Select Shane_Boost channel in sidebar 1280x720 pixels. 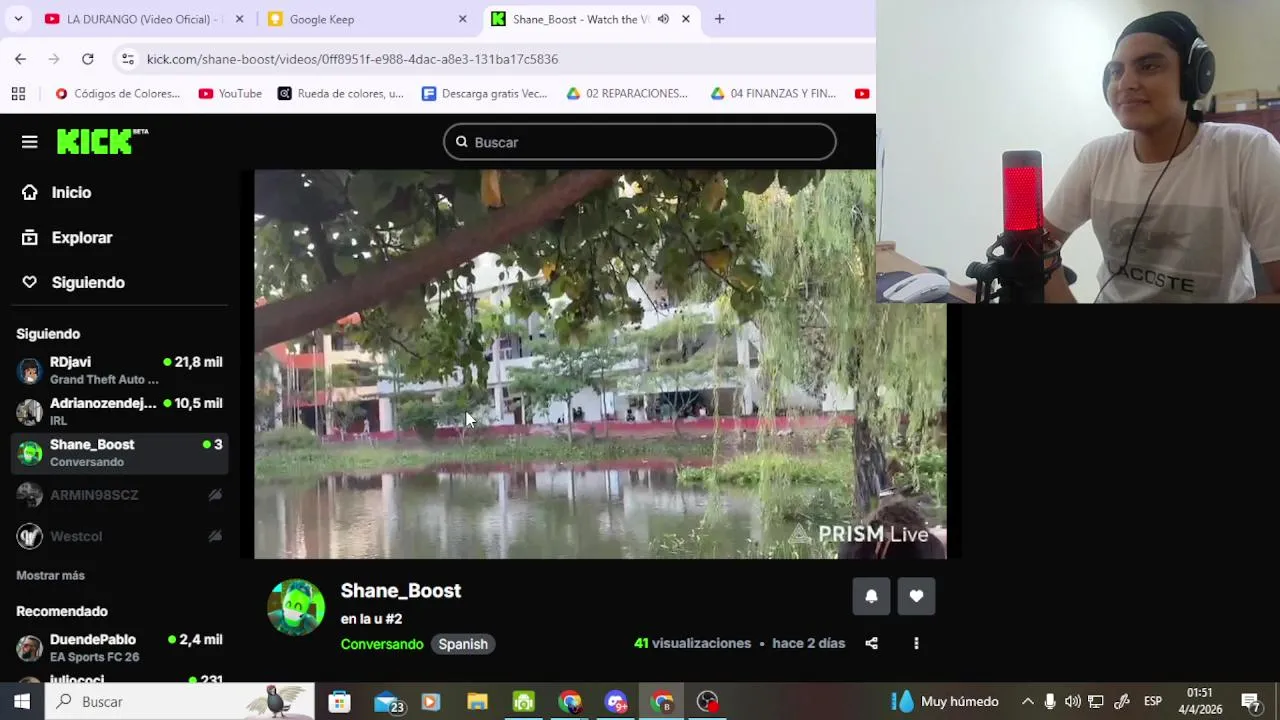pos(119,452)
